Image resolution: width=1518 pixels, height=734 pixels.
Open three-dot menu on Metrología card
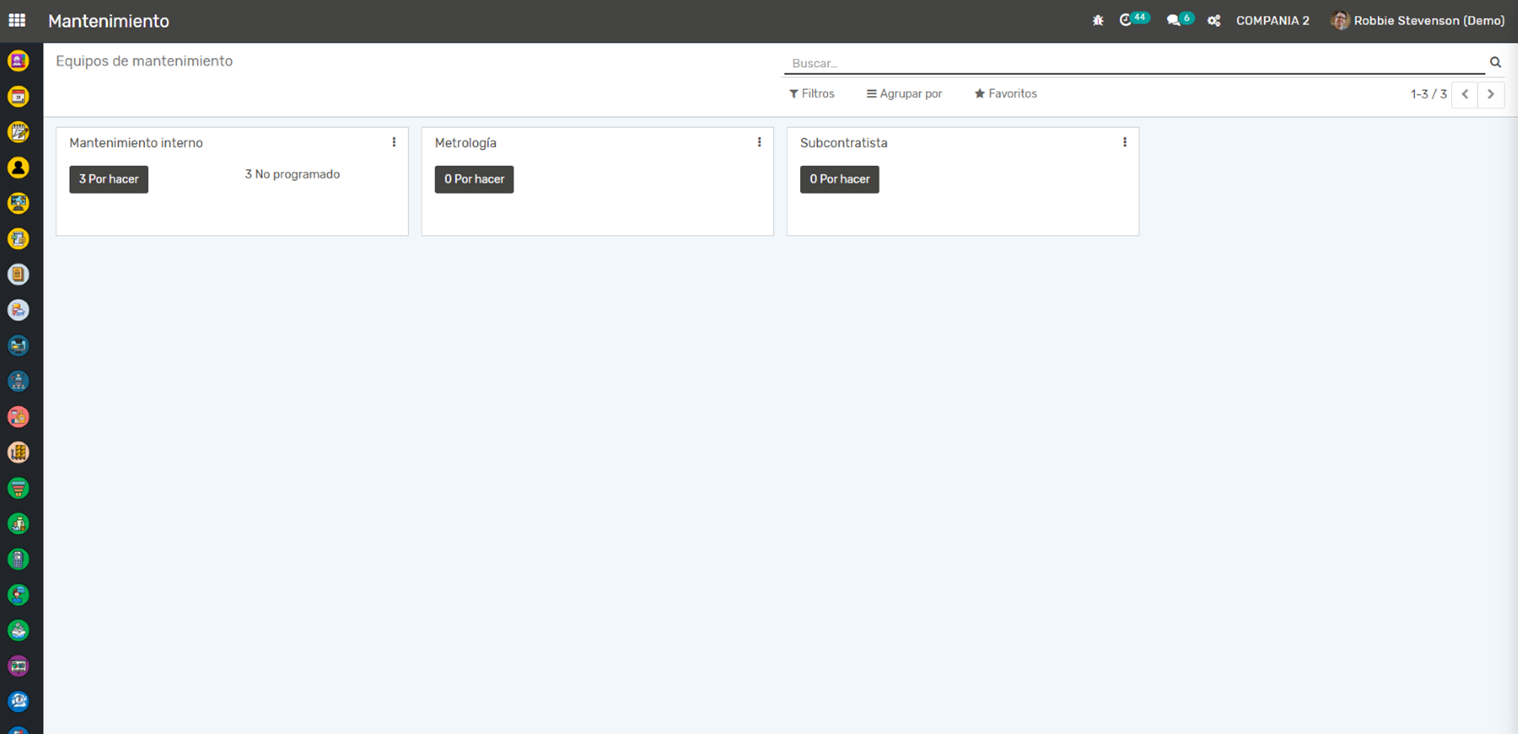(x=759, y=143)
